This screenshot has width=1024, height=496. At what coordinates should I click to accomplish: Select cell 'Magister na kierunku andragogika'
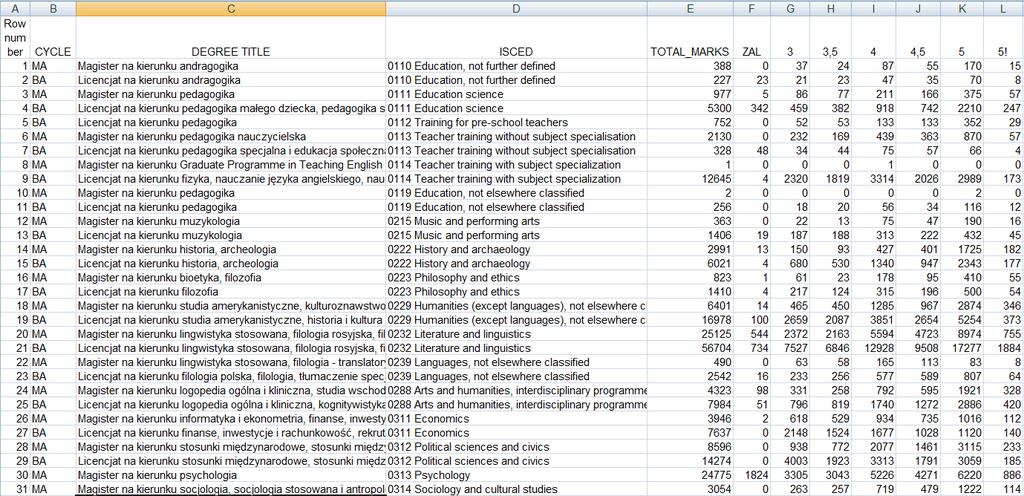click(231, 66)
